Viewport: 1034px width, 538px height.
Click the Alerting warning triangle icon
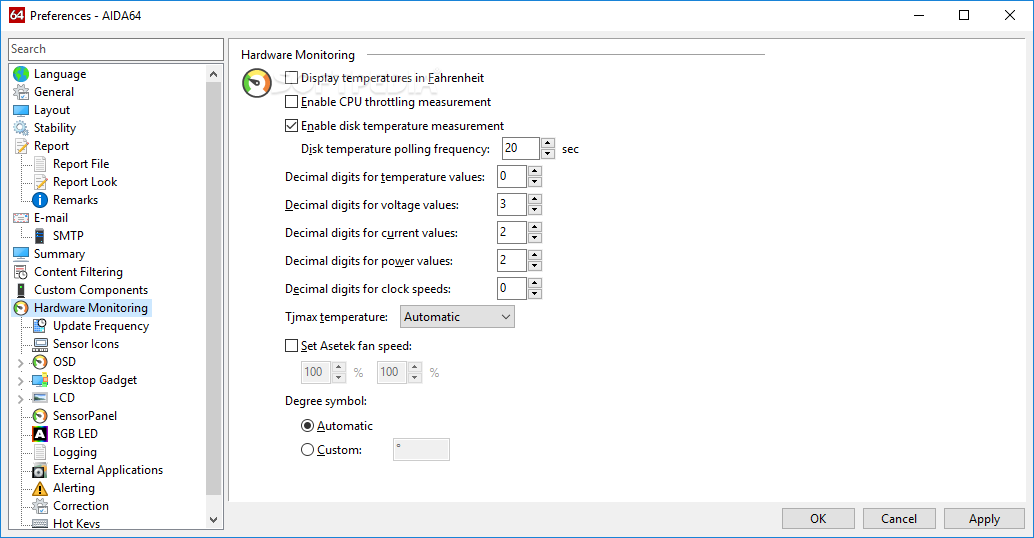click(40, 488)
